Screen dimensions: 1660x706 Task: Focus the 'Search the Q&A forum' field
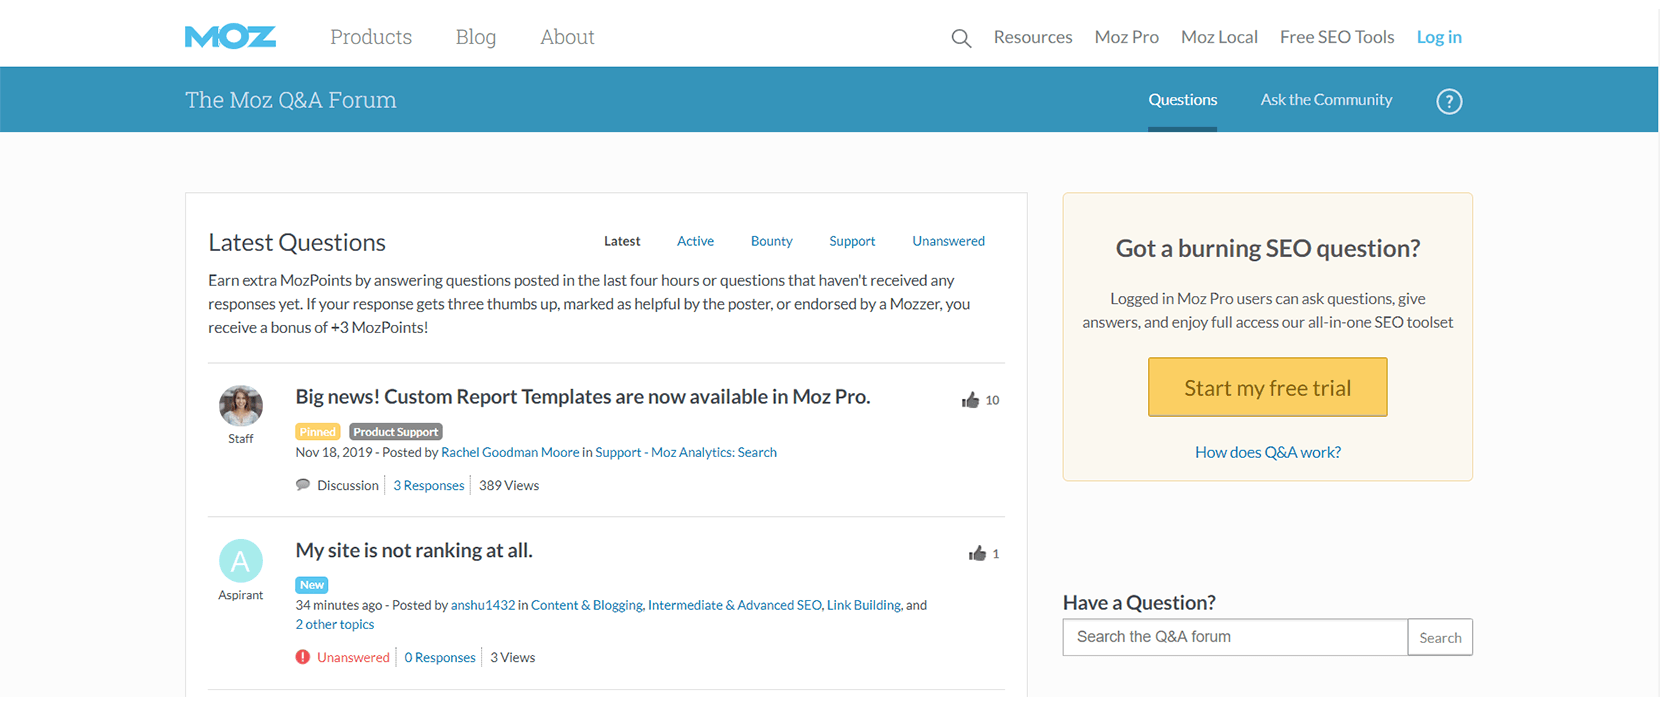1235,637
